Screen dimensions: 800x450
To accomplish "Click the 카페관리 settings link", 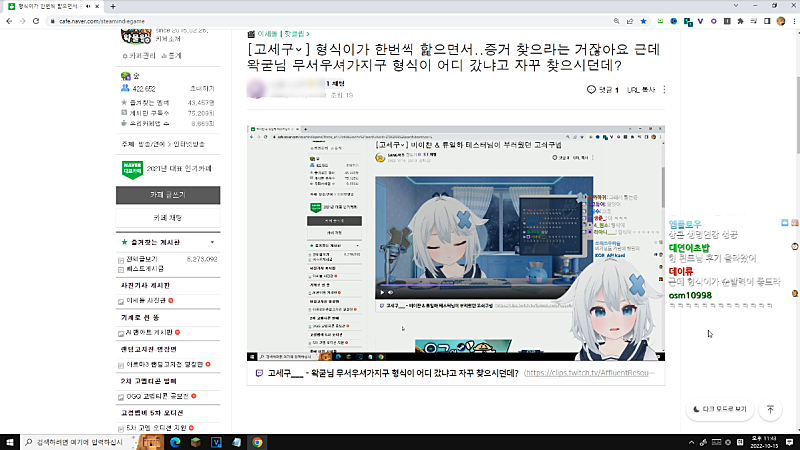I will (139, 56).
